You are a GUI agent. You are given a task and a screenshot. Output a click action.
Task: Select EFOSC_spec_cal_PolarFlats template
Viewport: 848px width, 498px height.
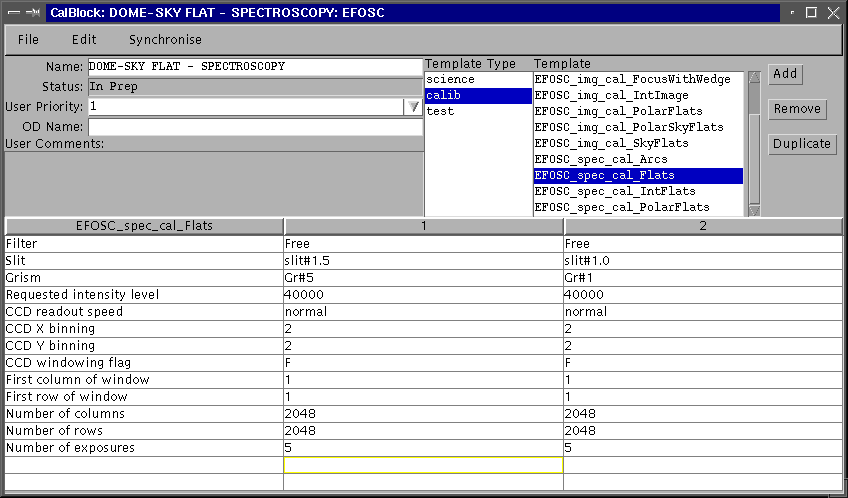click(x=638, y=207)
